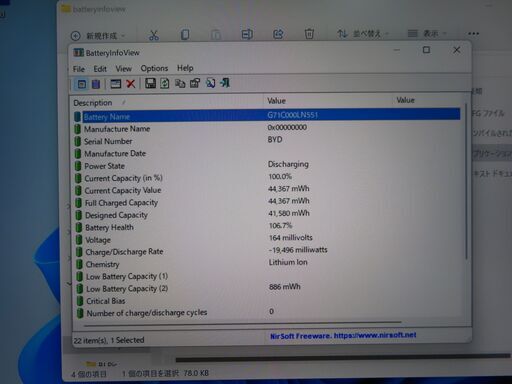The image size is (512, 384).
Task: Click the Exit toolbar icon
Action: click(x=225, y=82)
